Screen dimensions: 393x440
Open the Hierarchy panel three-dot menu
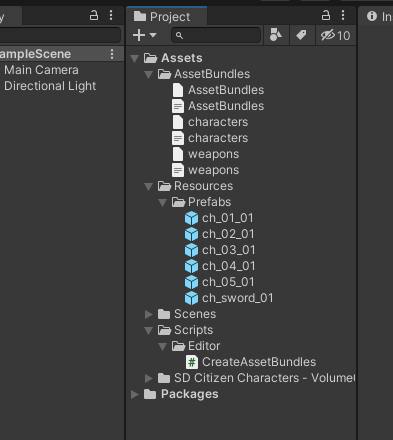(x=111, y=15)
